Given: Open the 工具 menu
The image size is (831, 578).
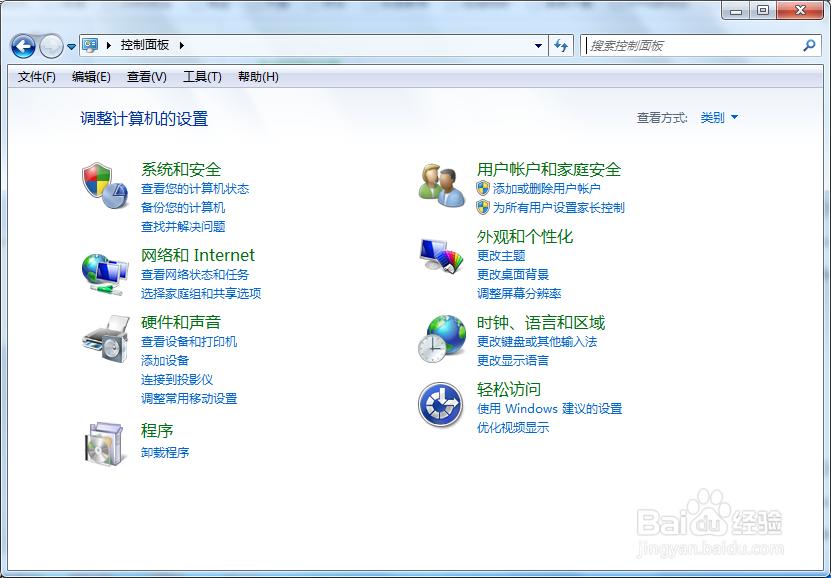Looking at the screenshot, I should coord(201,76).
